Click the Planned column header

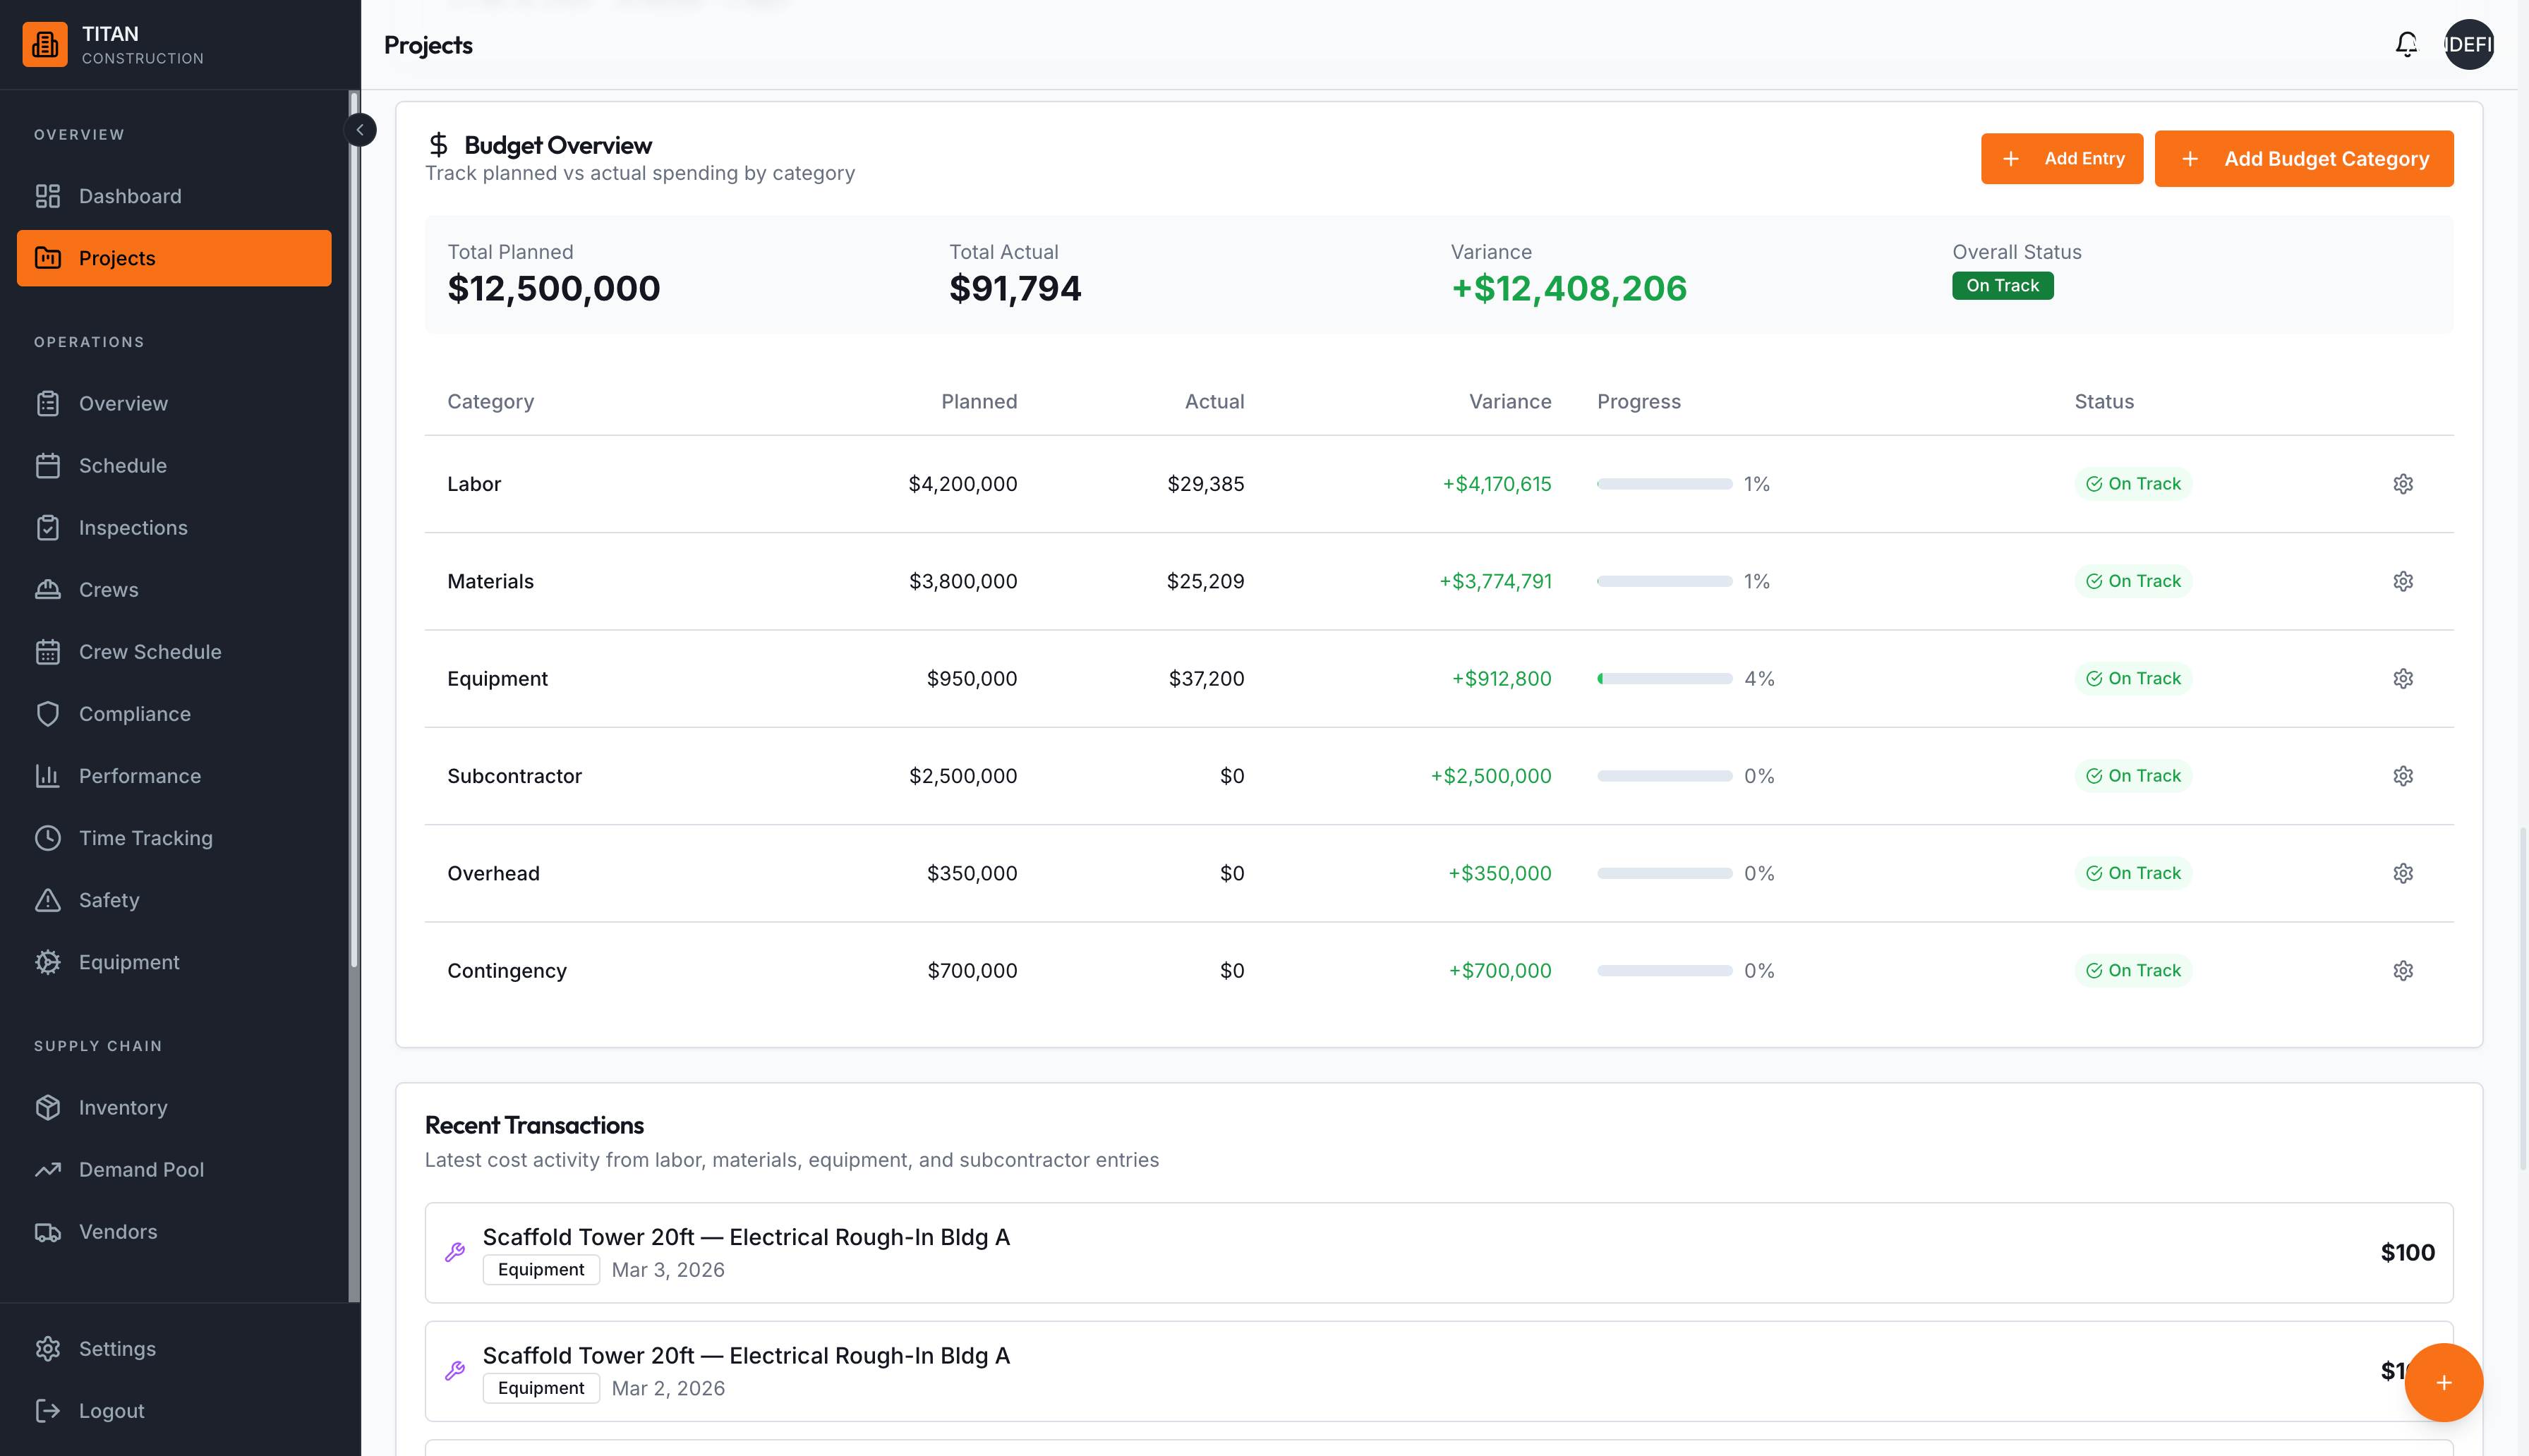tap(979, 402)
